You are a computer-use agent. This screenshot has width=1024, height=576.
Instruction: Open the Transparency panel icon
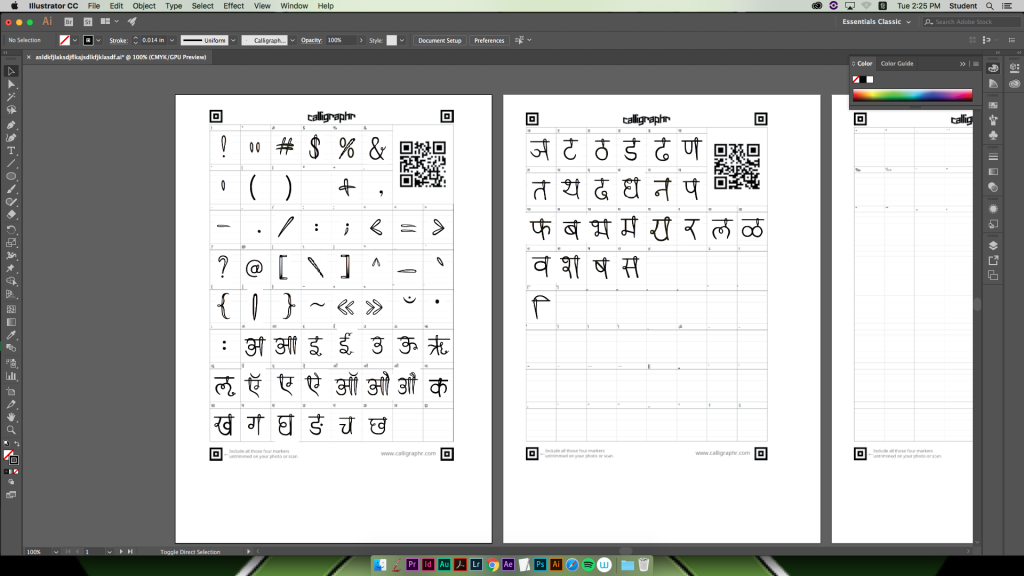[993, 187]
